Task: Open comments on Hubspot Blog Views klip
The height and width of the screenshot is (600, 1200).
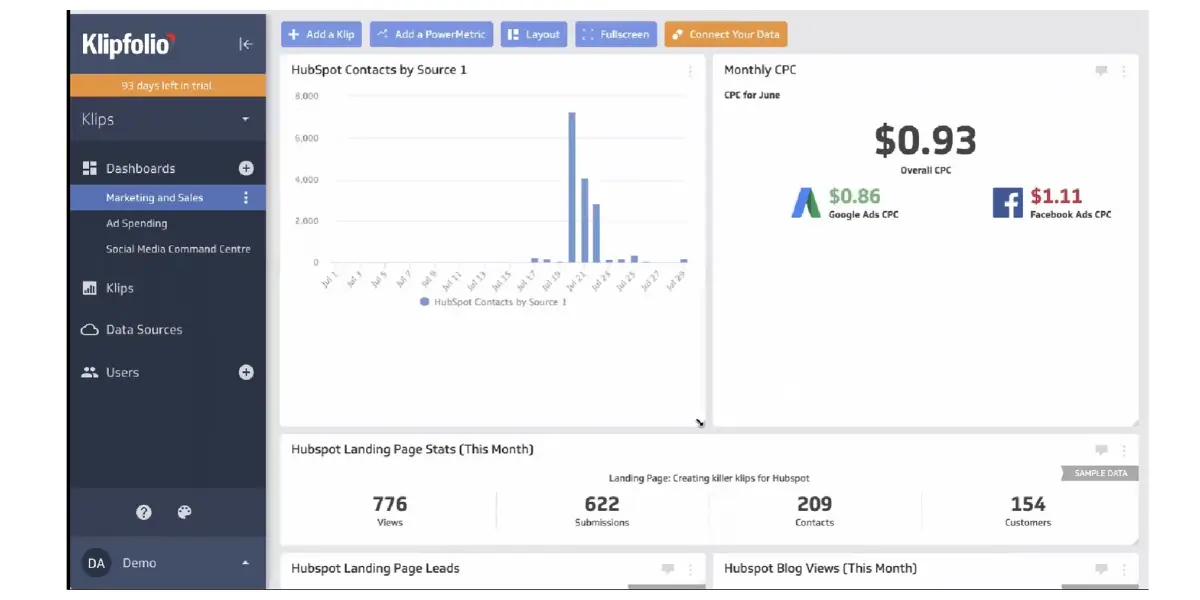Action: 1101,569
